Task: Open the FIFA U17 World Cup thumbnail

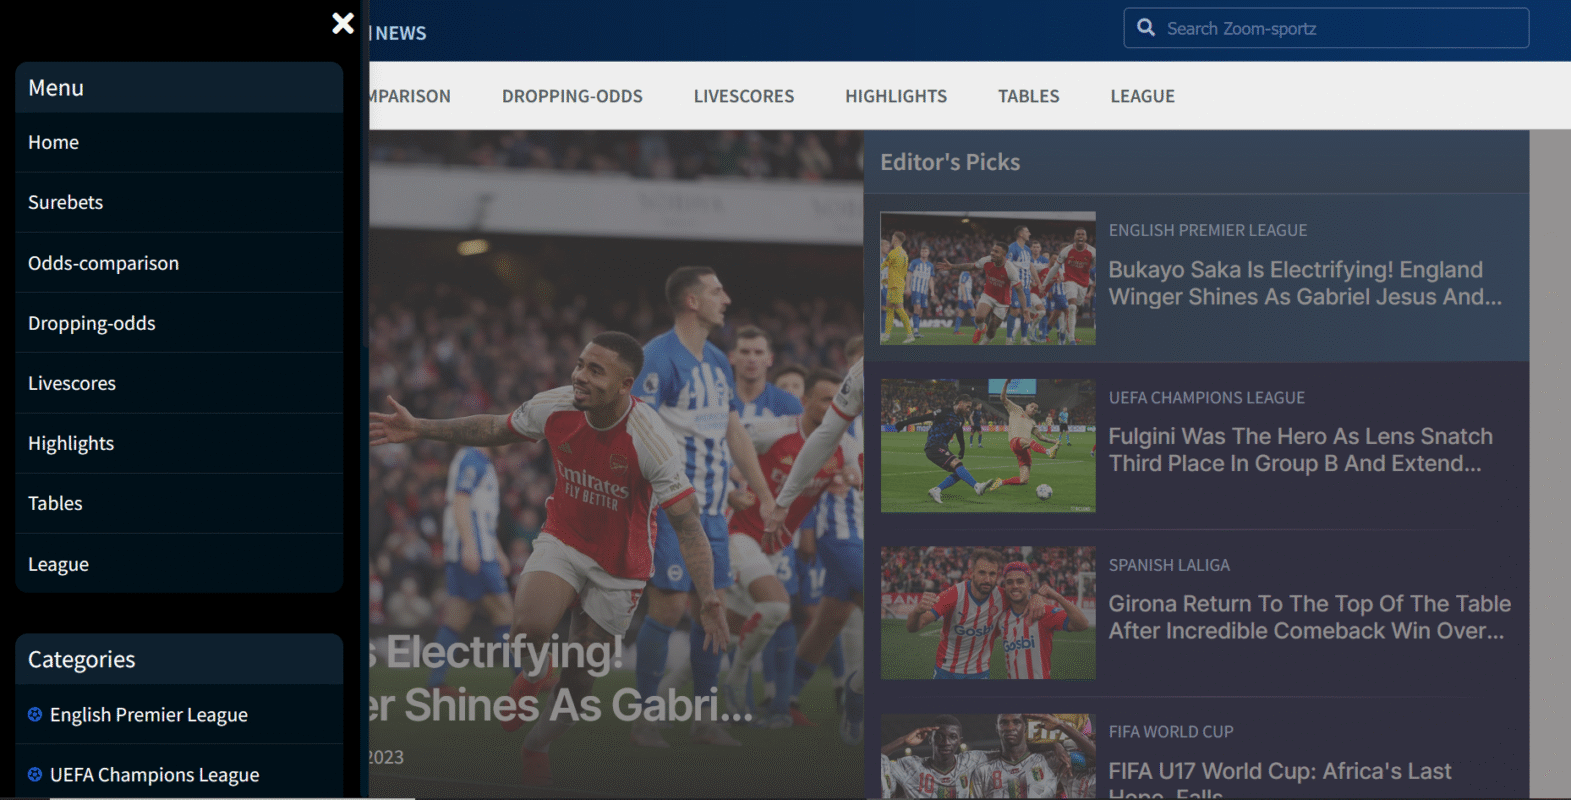Action: coord(988,756)
